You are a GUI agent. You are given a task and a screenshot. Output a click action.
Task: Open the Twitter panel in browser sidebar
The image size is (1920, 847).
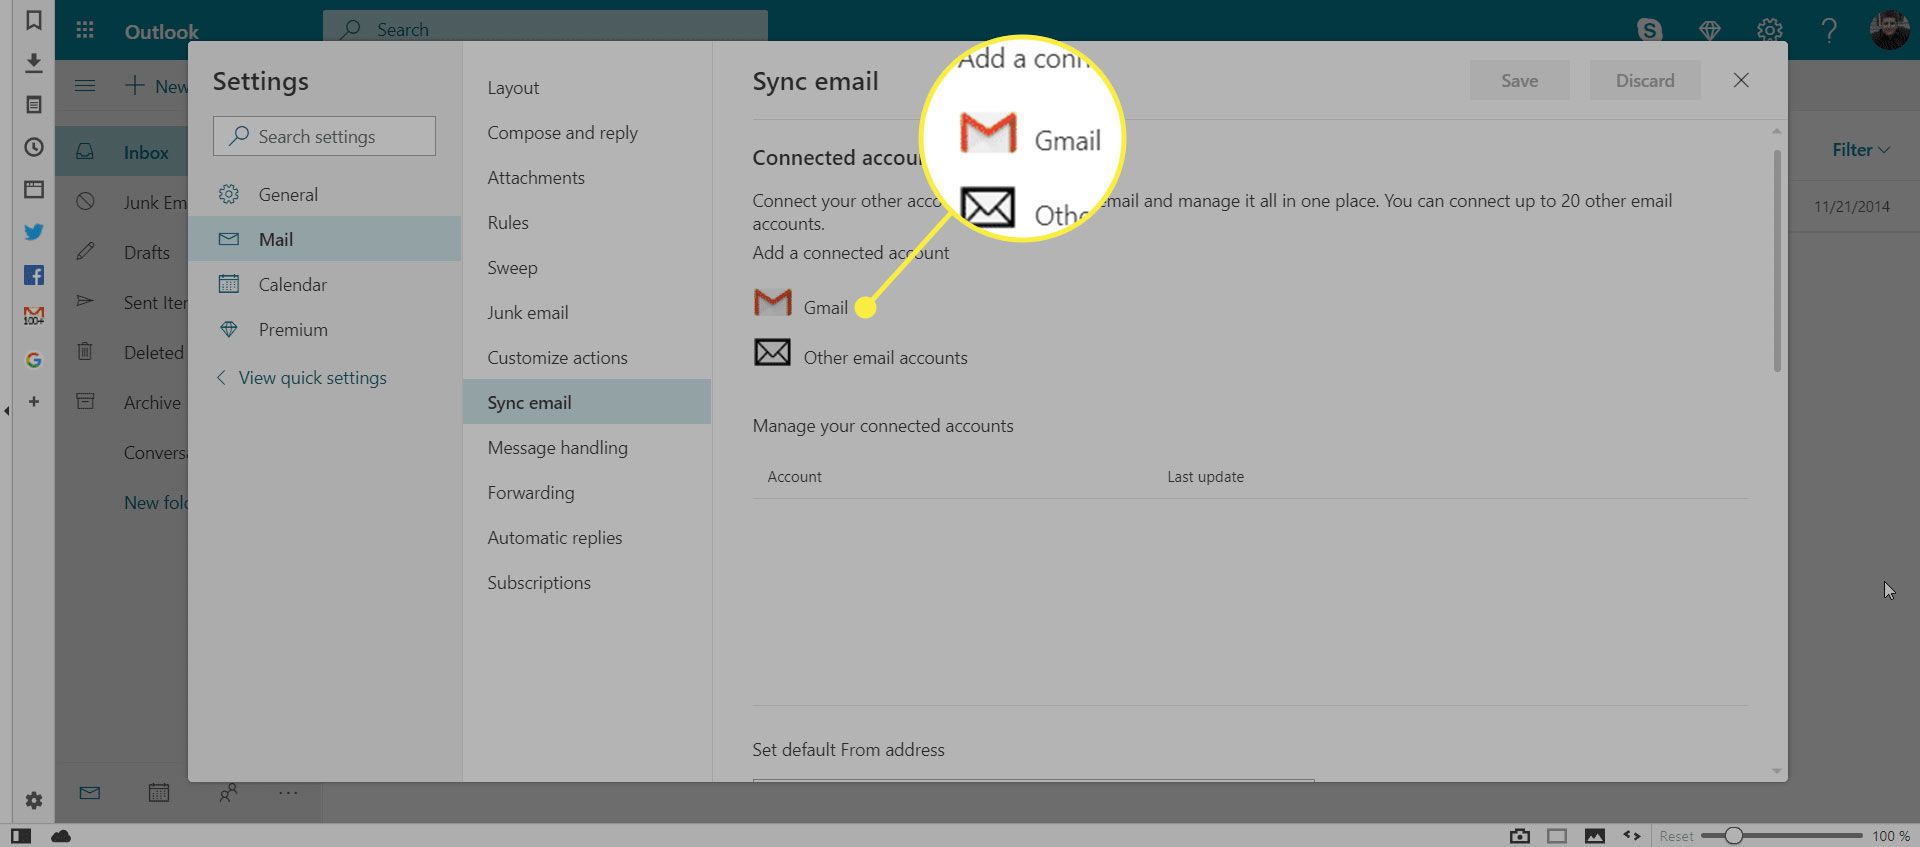(33, 232)
